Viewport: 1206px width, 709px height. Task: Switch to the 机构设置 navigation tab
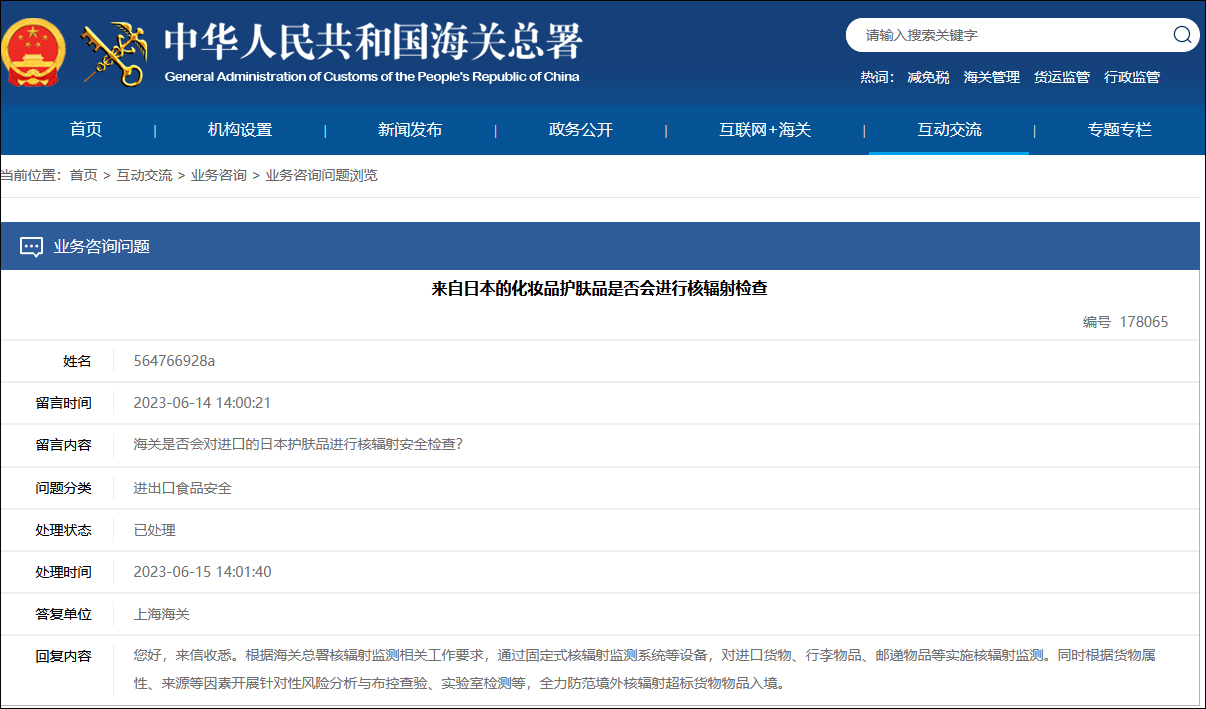point(240,129)
